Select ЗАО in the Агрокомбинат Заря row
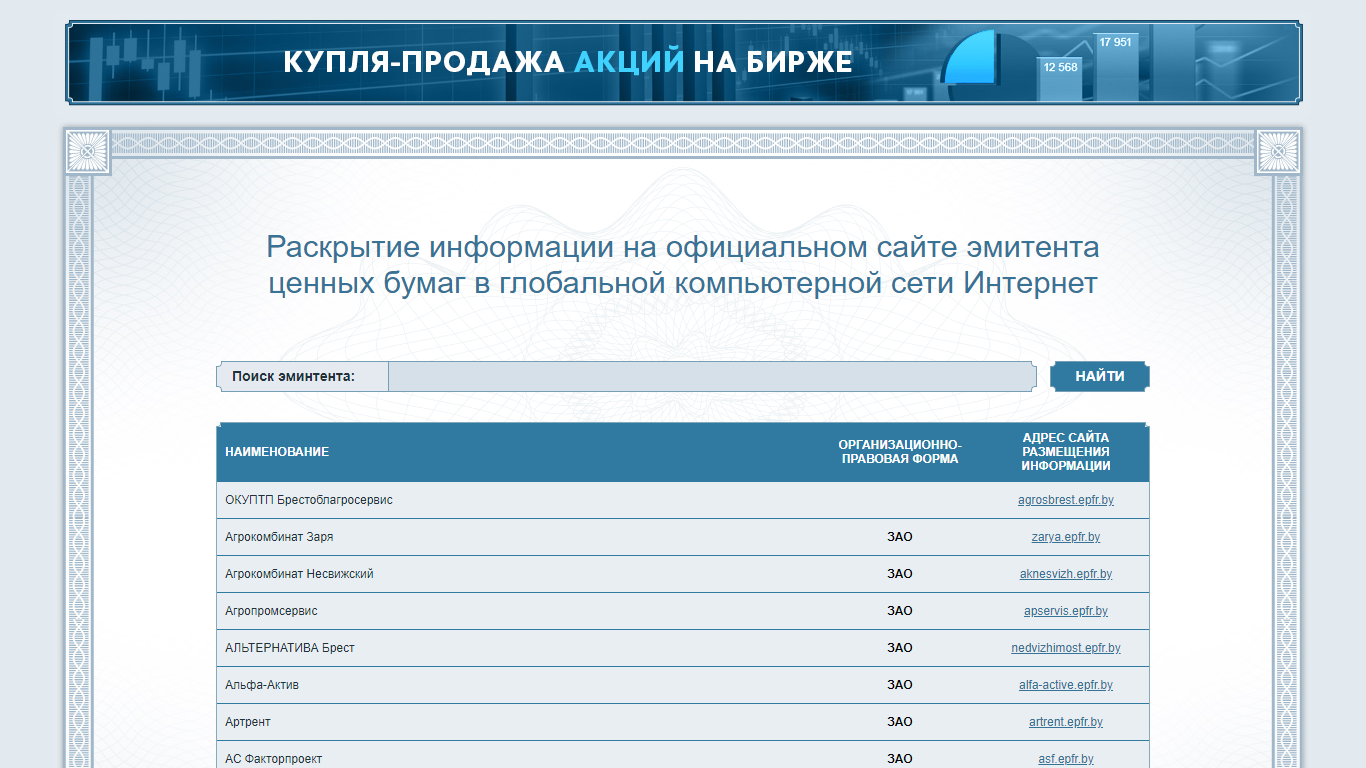Image resolution: width=1366 pixels, height=768 pixels. (x=900, y=537)
